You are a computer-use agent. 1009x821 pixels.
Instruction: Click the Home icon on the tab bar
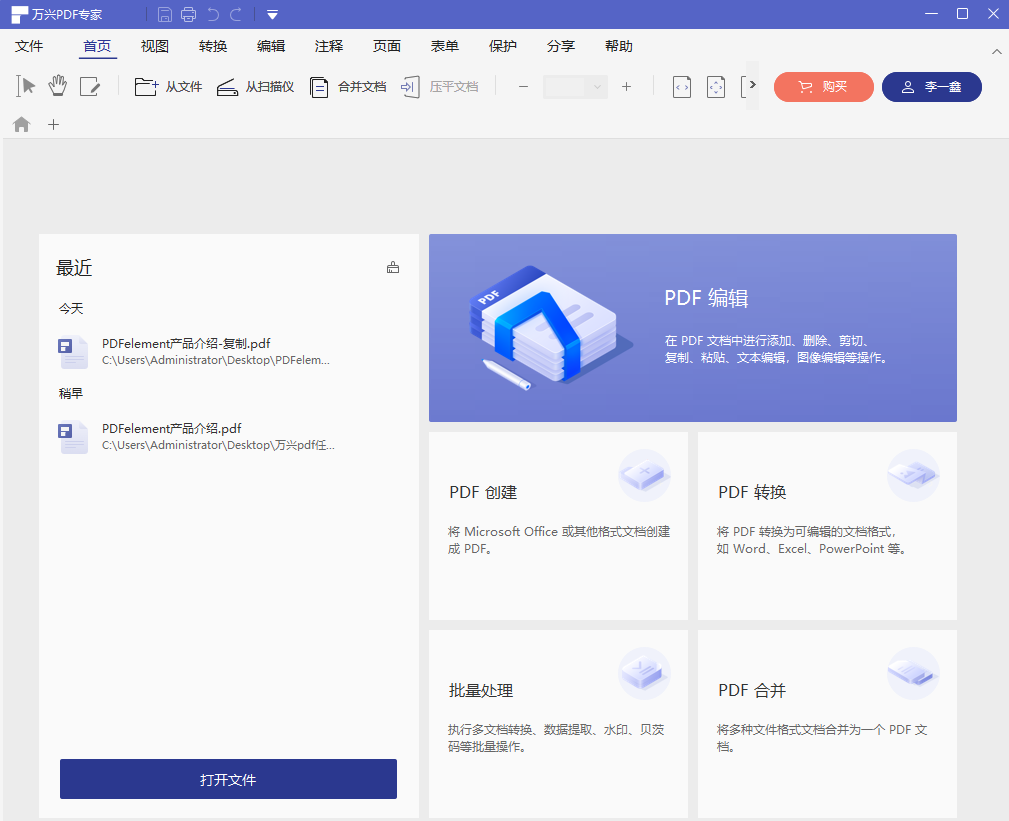pos(21,124)
